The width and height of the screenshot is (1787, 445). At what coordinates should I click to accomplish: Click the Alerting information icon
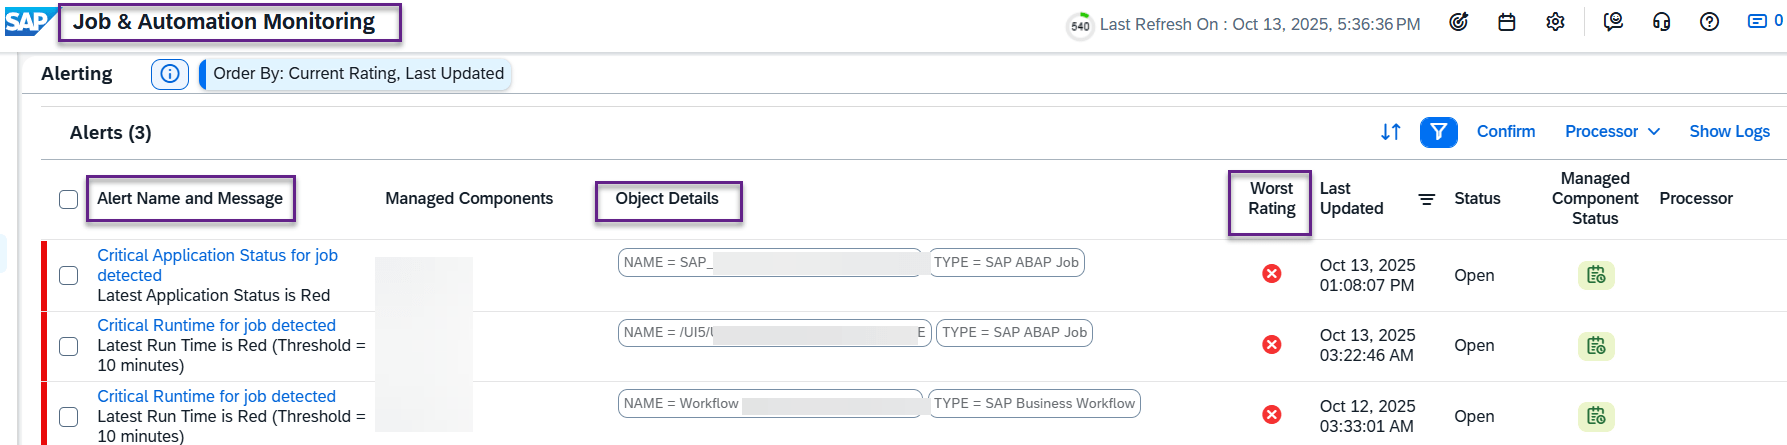click(x=170, y=74)
